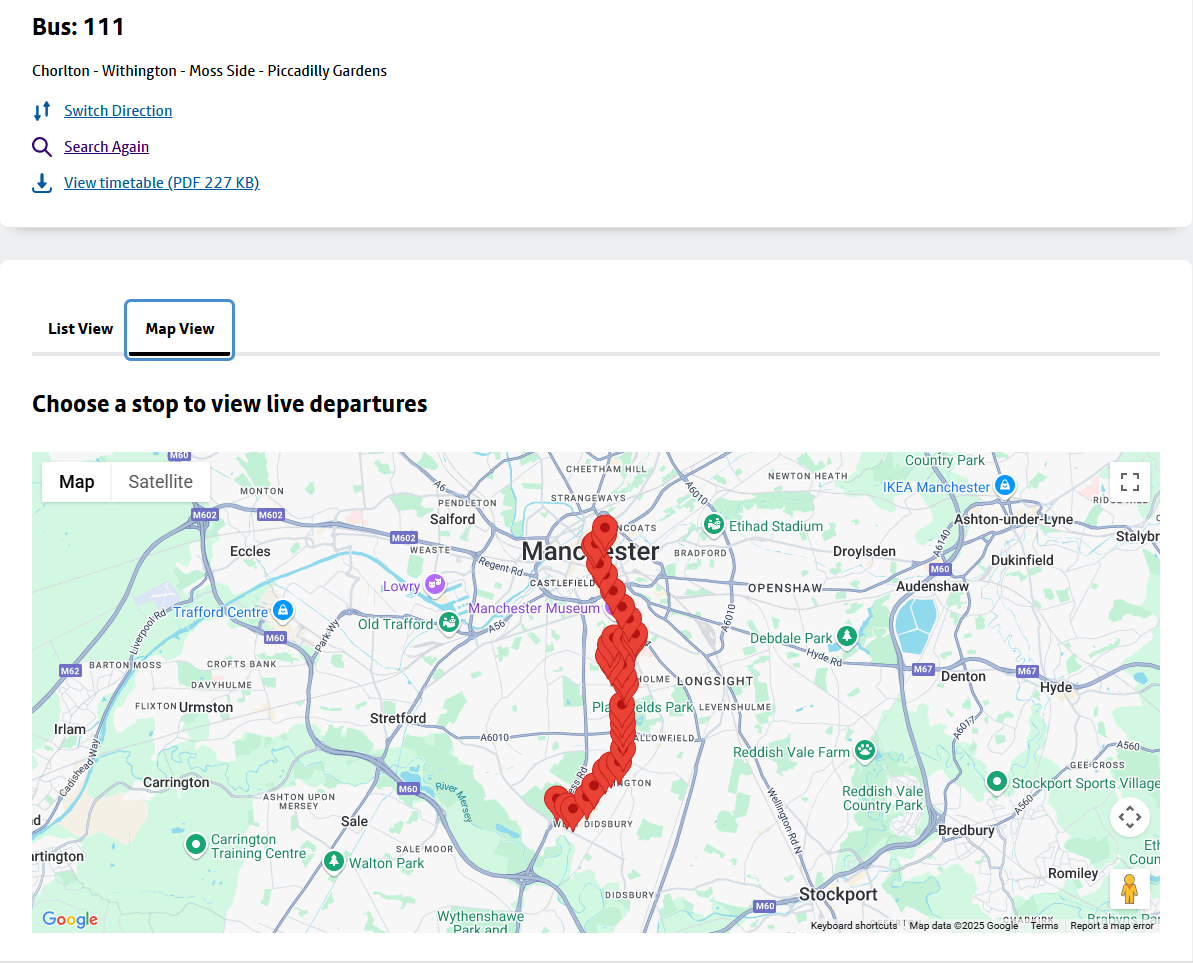Click the timetable download icon
Image resolution: width=1193 pixels, height=963 pixels.
click(42, 183)
